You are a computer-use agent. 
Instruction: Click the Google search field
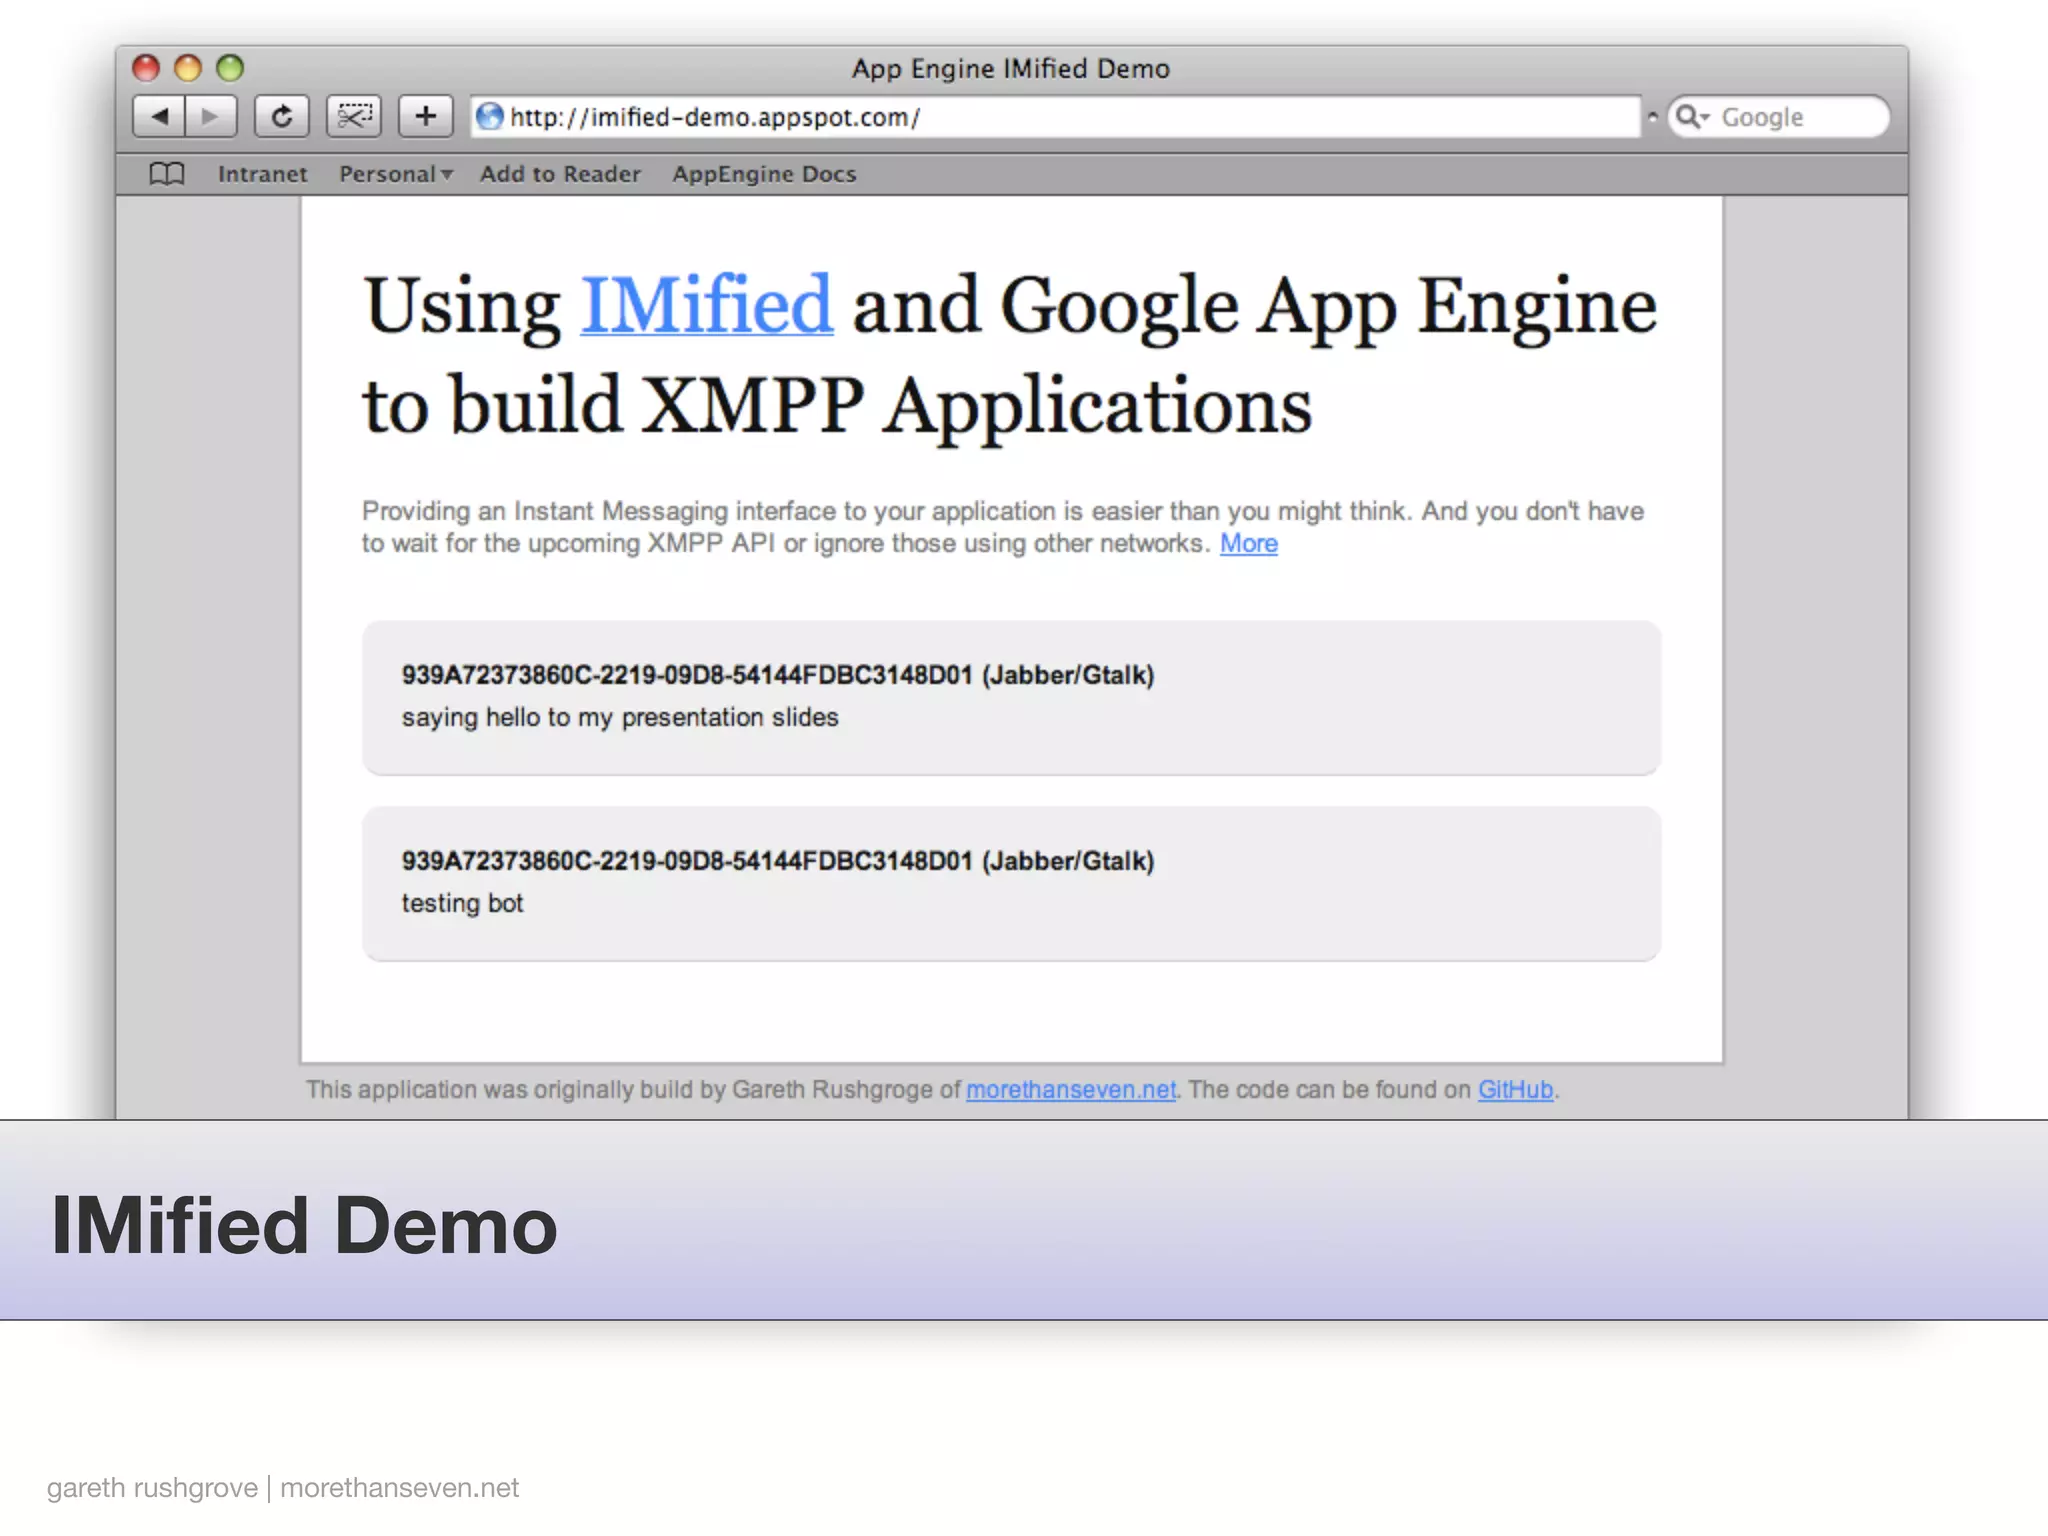(1779, 117)
